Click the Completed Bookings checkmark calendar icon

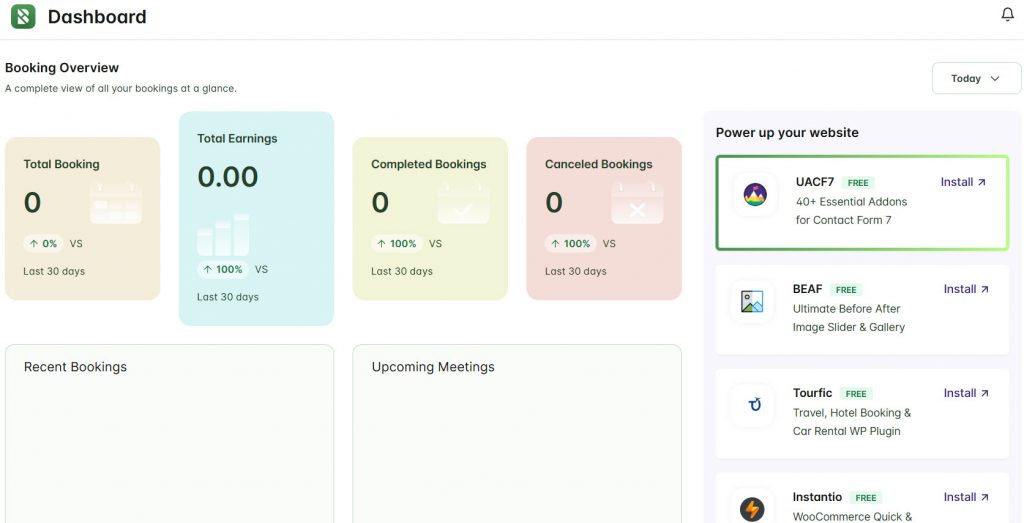point(464,203)
